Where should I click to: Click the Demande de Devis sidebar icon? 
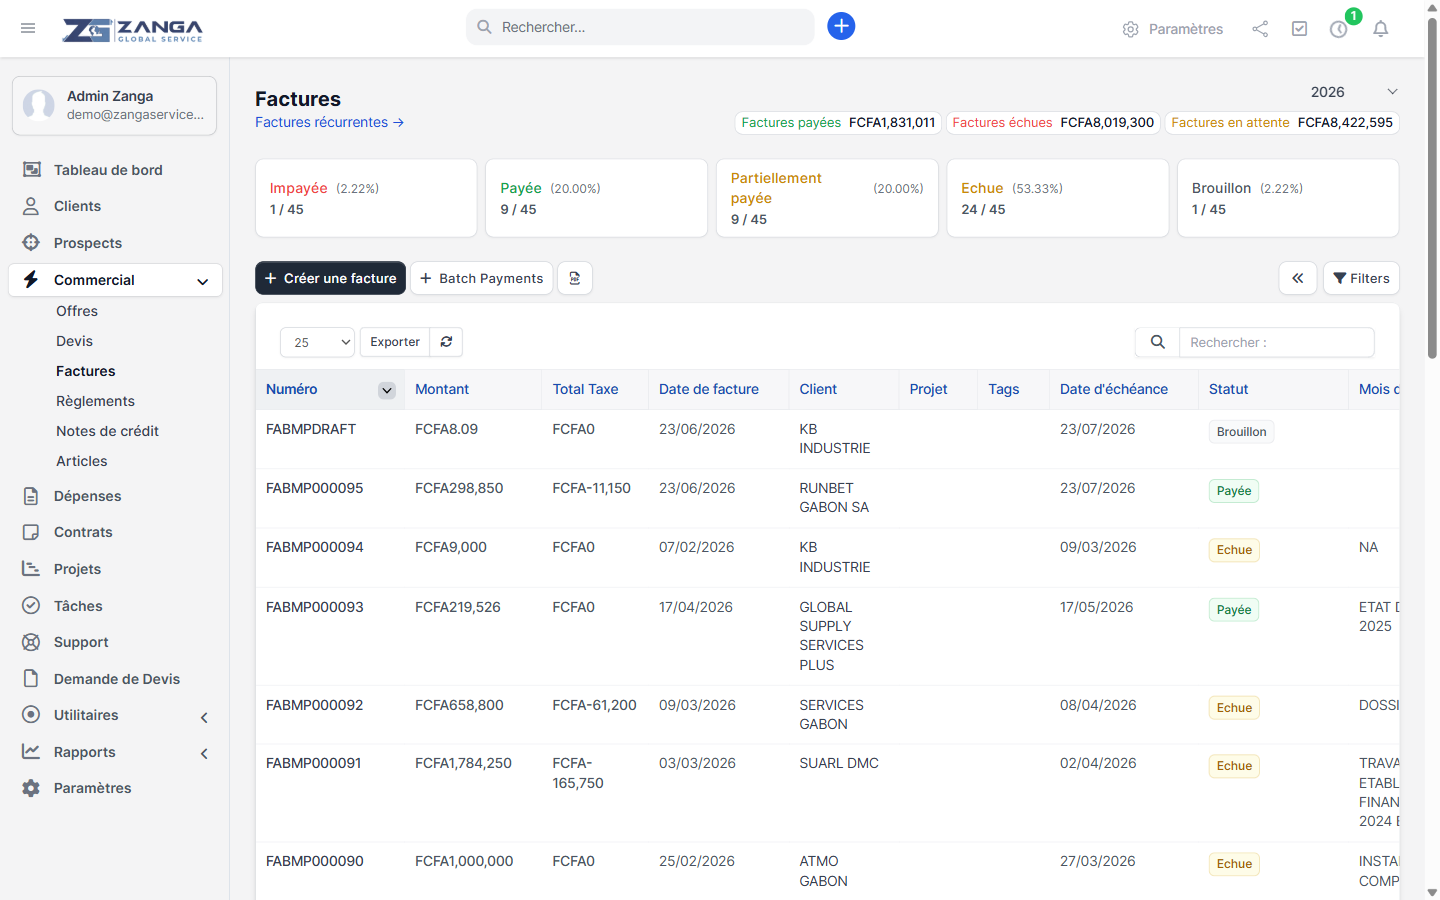pos(31,679)
